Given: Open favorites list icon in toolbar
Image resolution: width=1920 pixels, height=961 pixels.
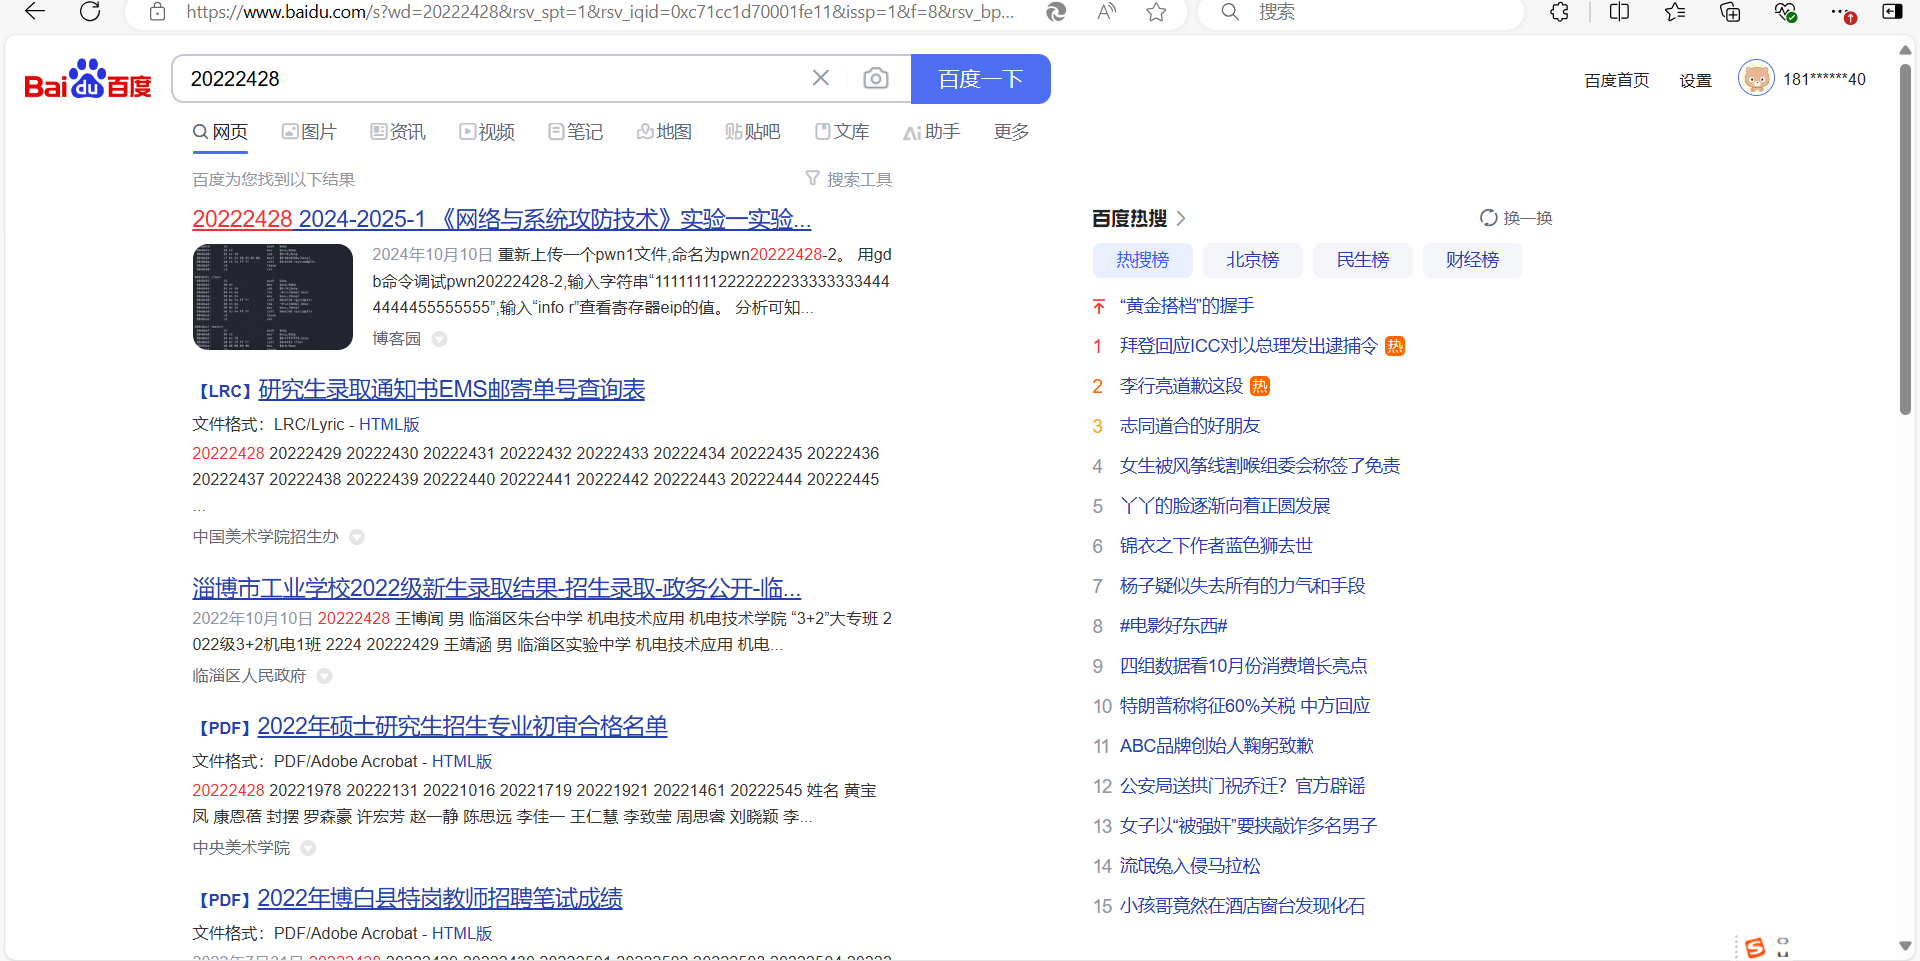Looking at the screenshot, I should pyautogui.click(x=1675, y=12).
